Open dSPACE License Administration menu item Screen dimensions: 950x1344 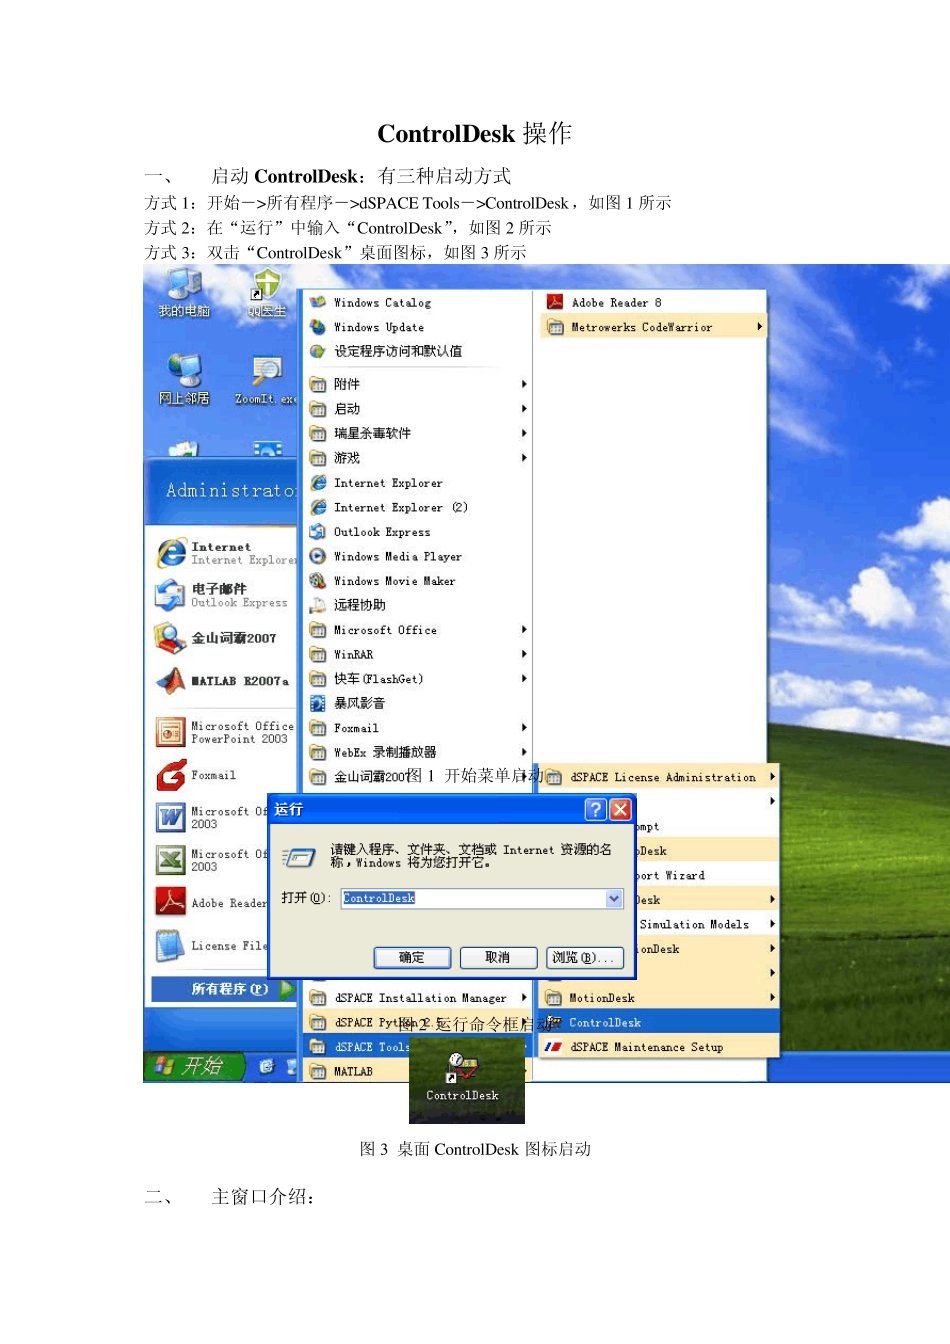coord(660,777)
